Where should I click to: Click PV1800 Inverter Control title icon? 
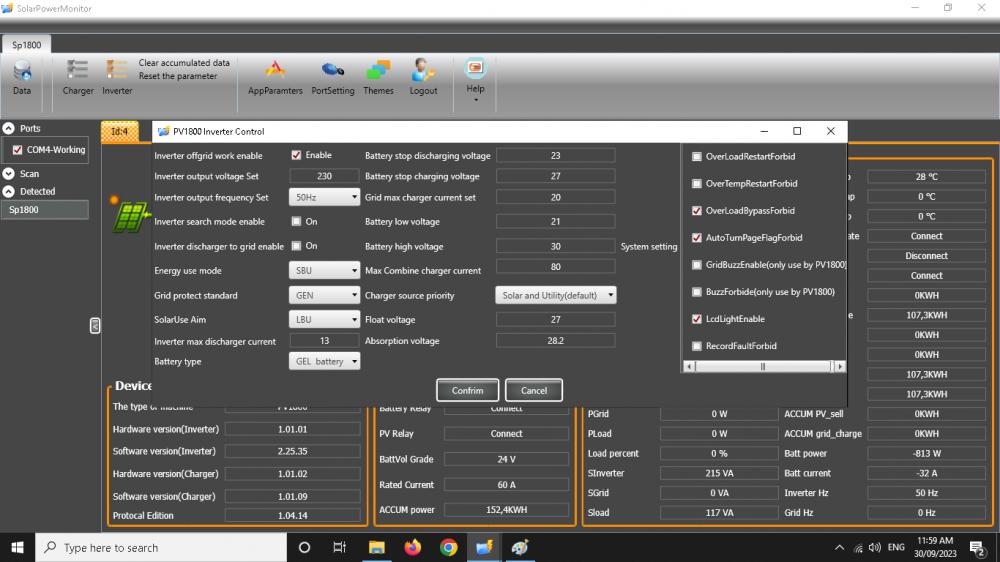pyautogui.click(x=163, y=131)
